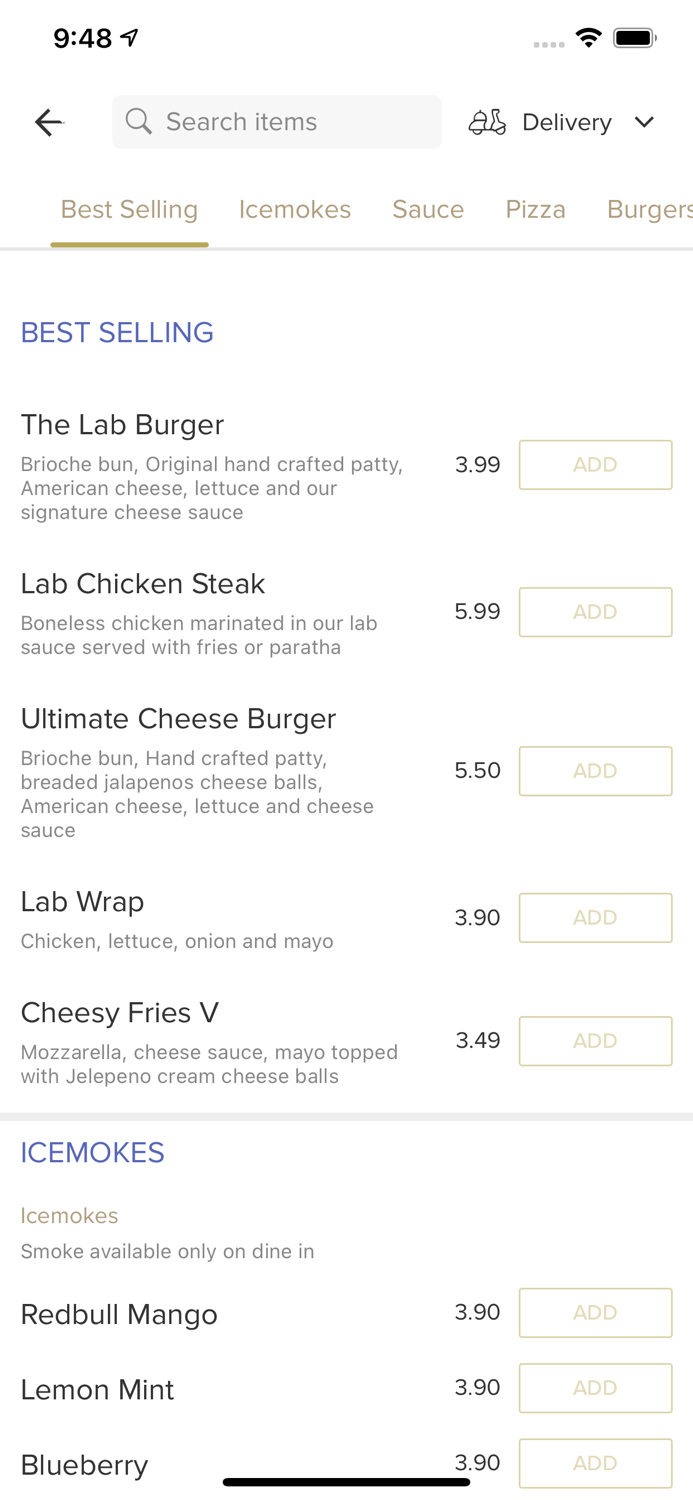Add the Lab Wrap item

coord(595,917)
